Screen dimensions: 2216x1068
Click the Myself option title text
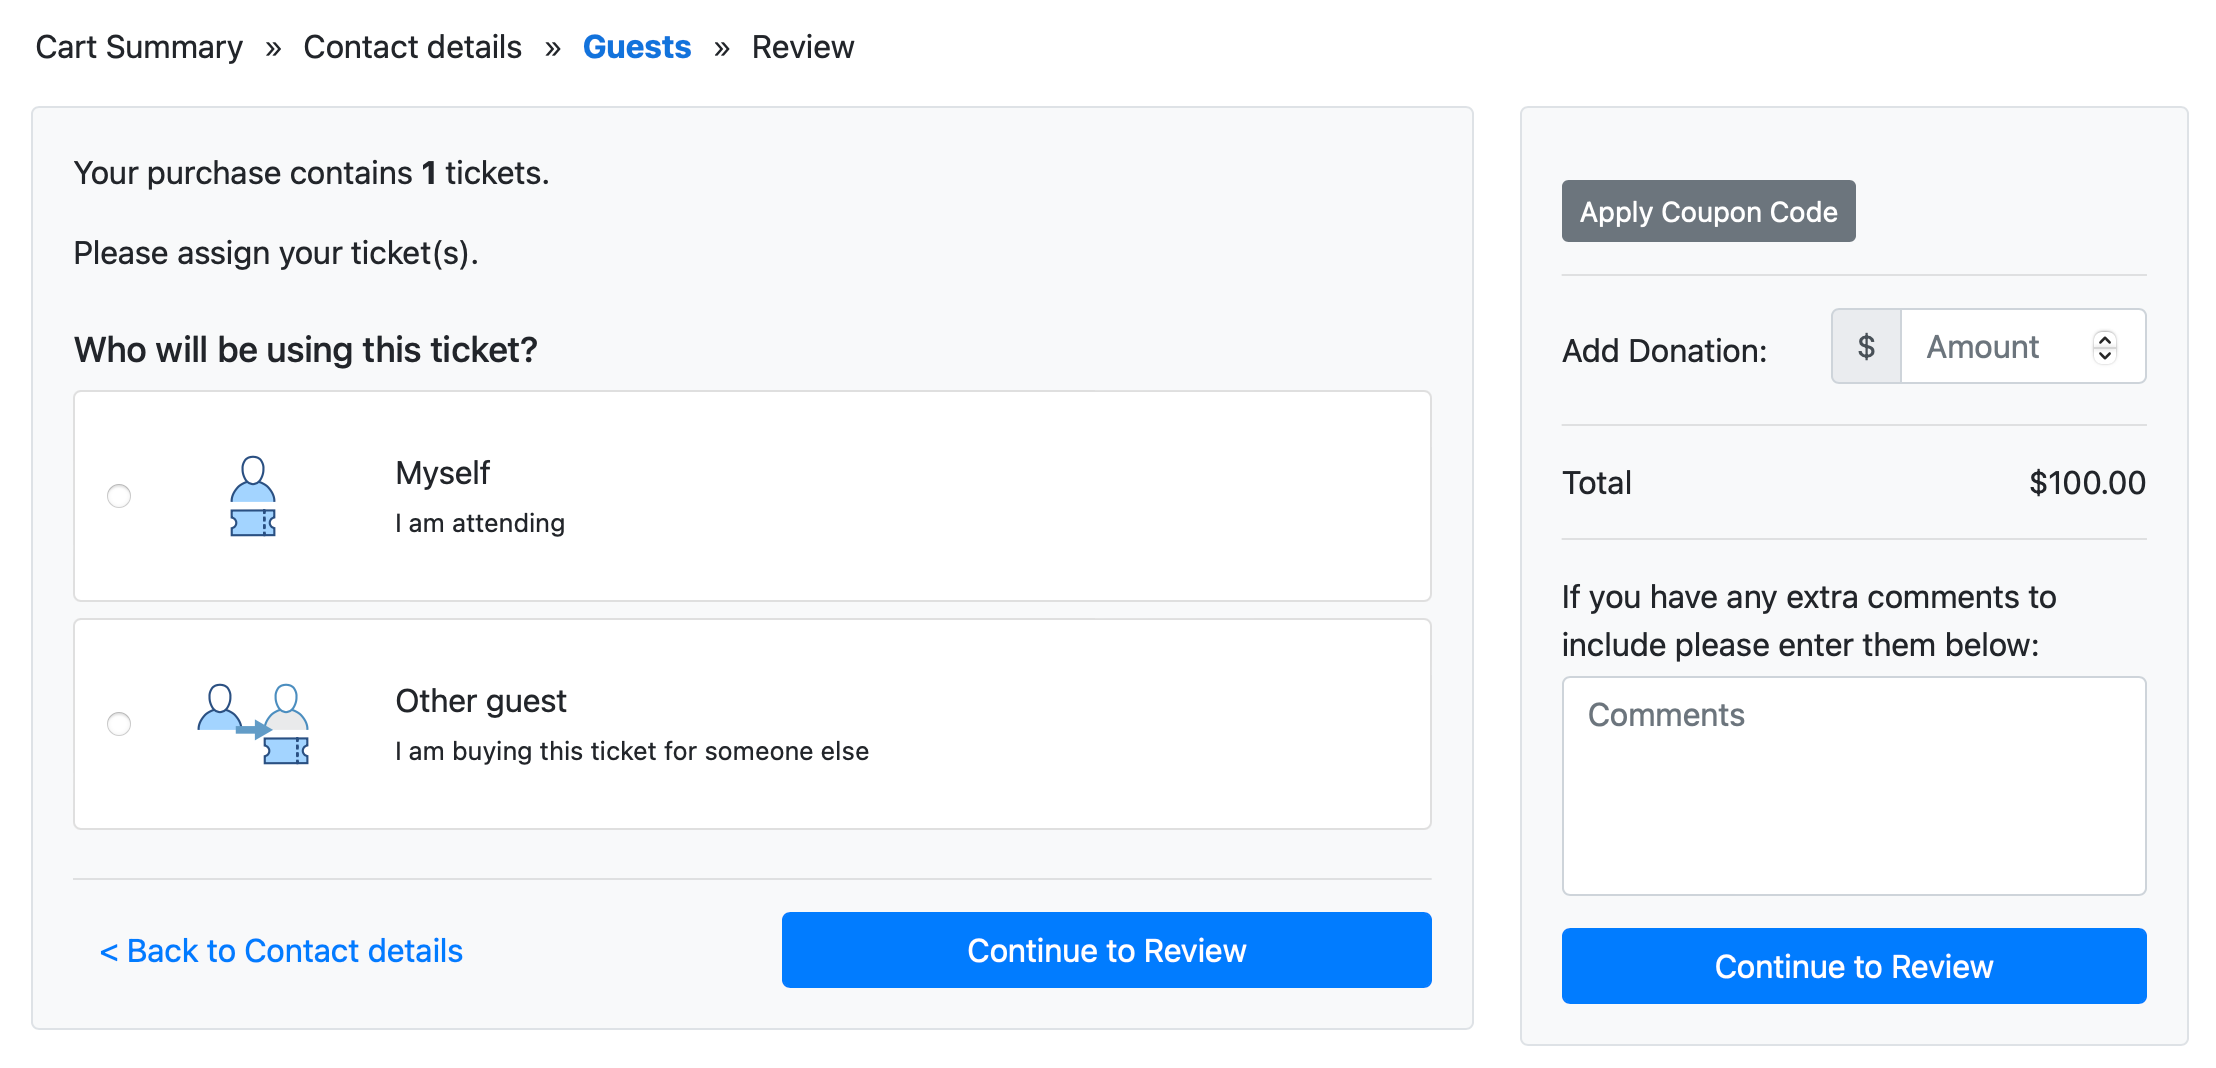[442, 473]
